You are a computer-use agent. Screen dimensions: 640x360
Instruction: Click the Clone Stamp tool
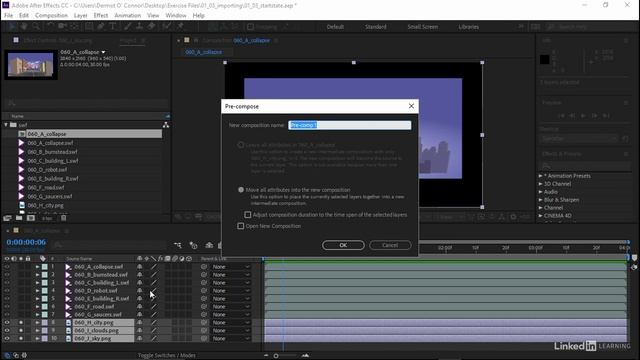tap(139, 27)
